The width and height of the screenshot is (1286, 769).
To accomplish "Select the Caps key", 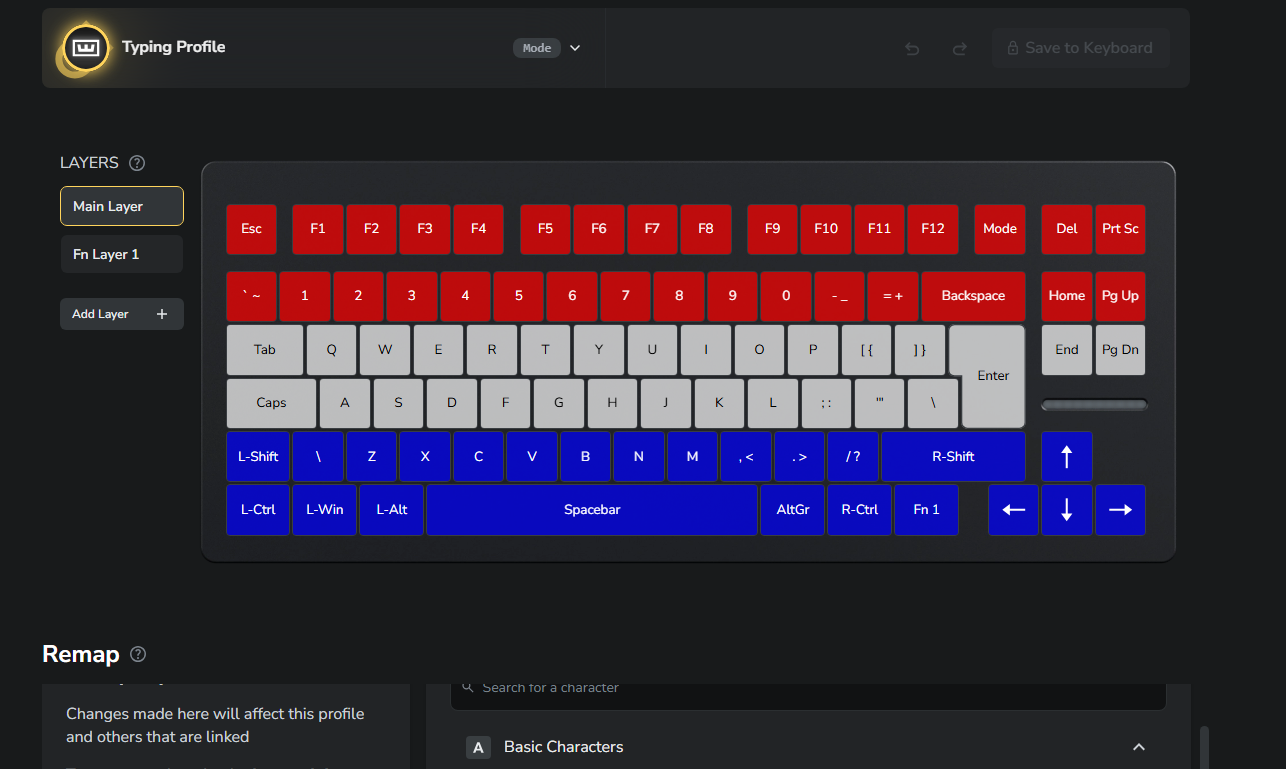I will point(271,403).
